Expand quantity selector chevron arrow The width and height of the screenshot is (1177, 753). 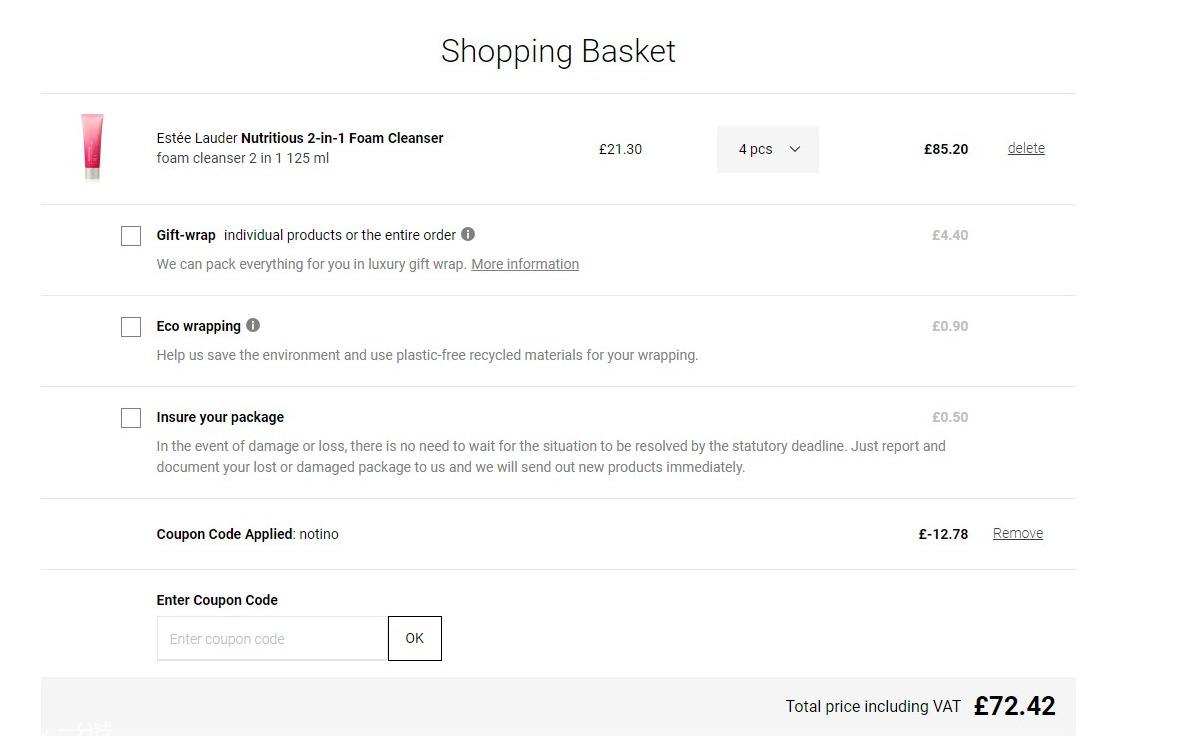tap(795, 149)
